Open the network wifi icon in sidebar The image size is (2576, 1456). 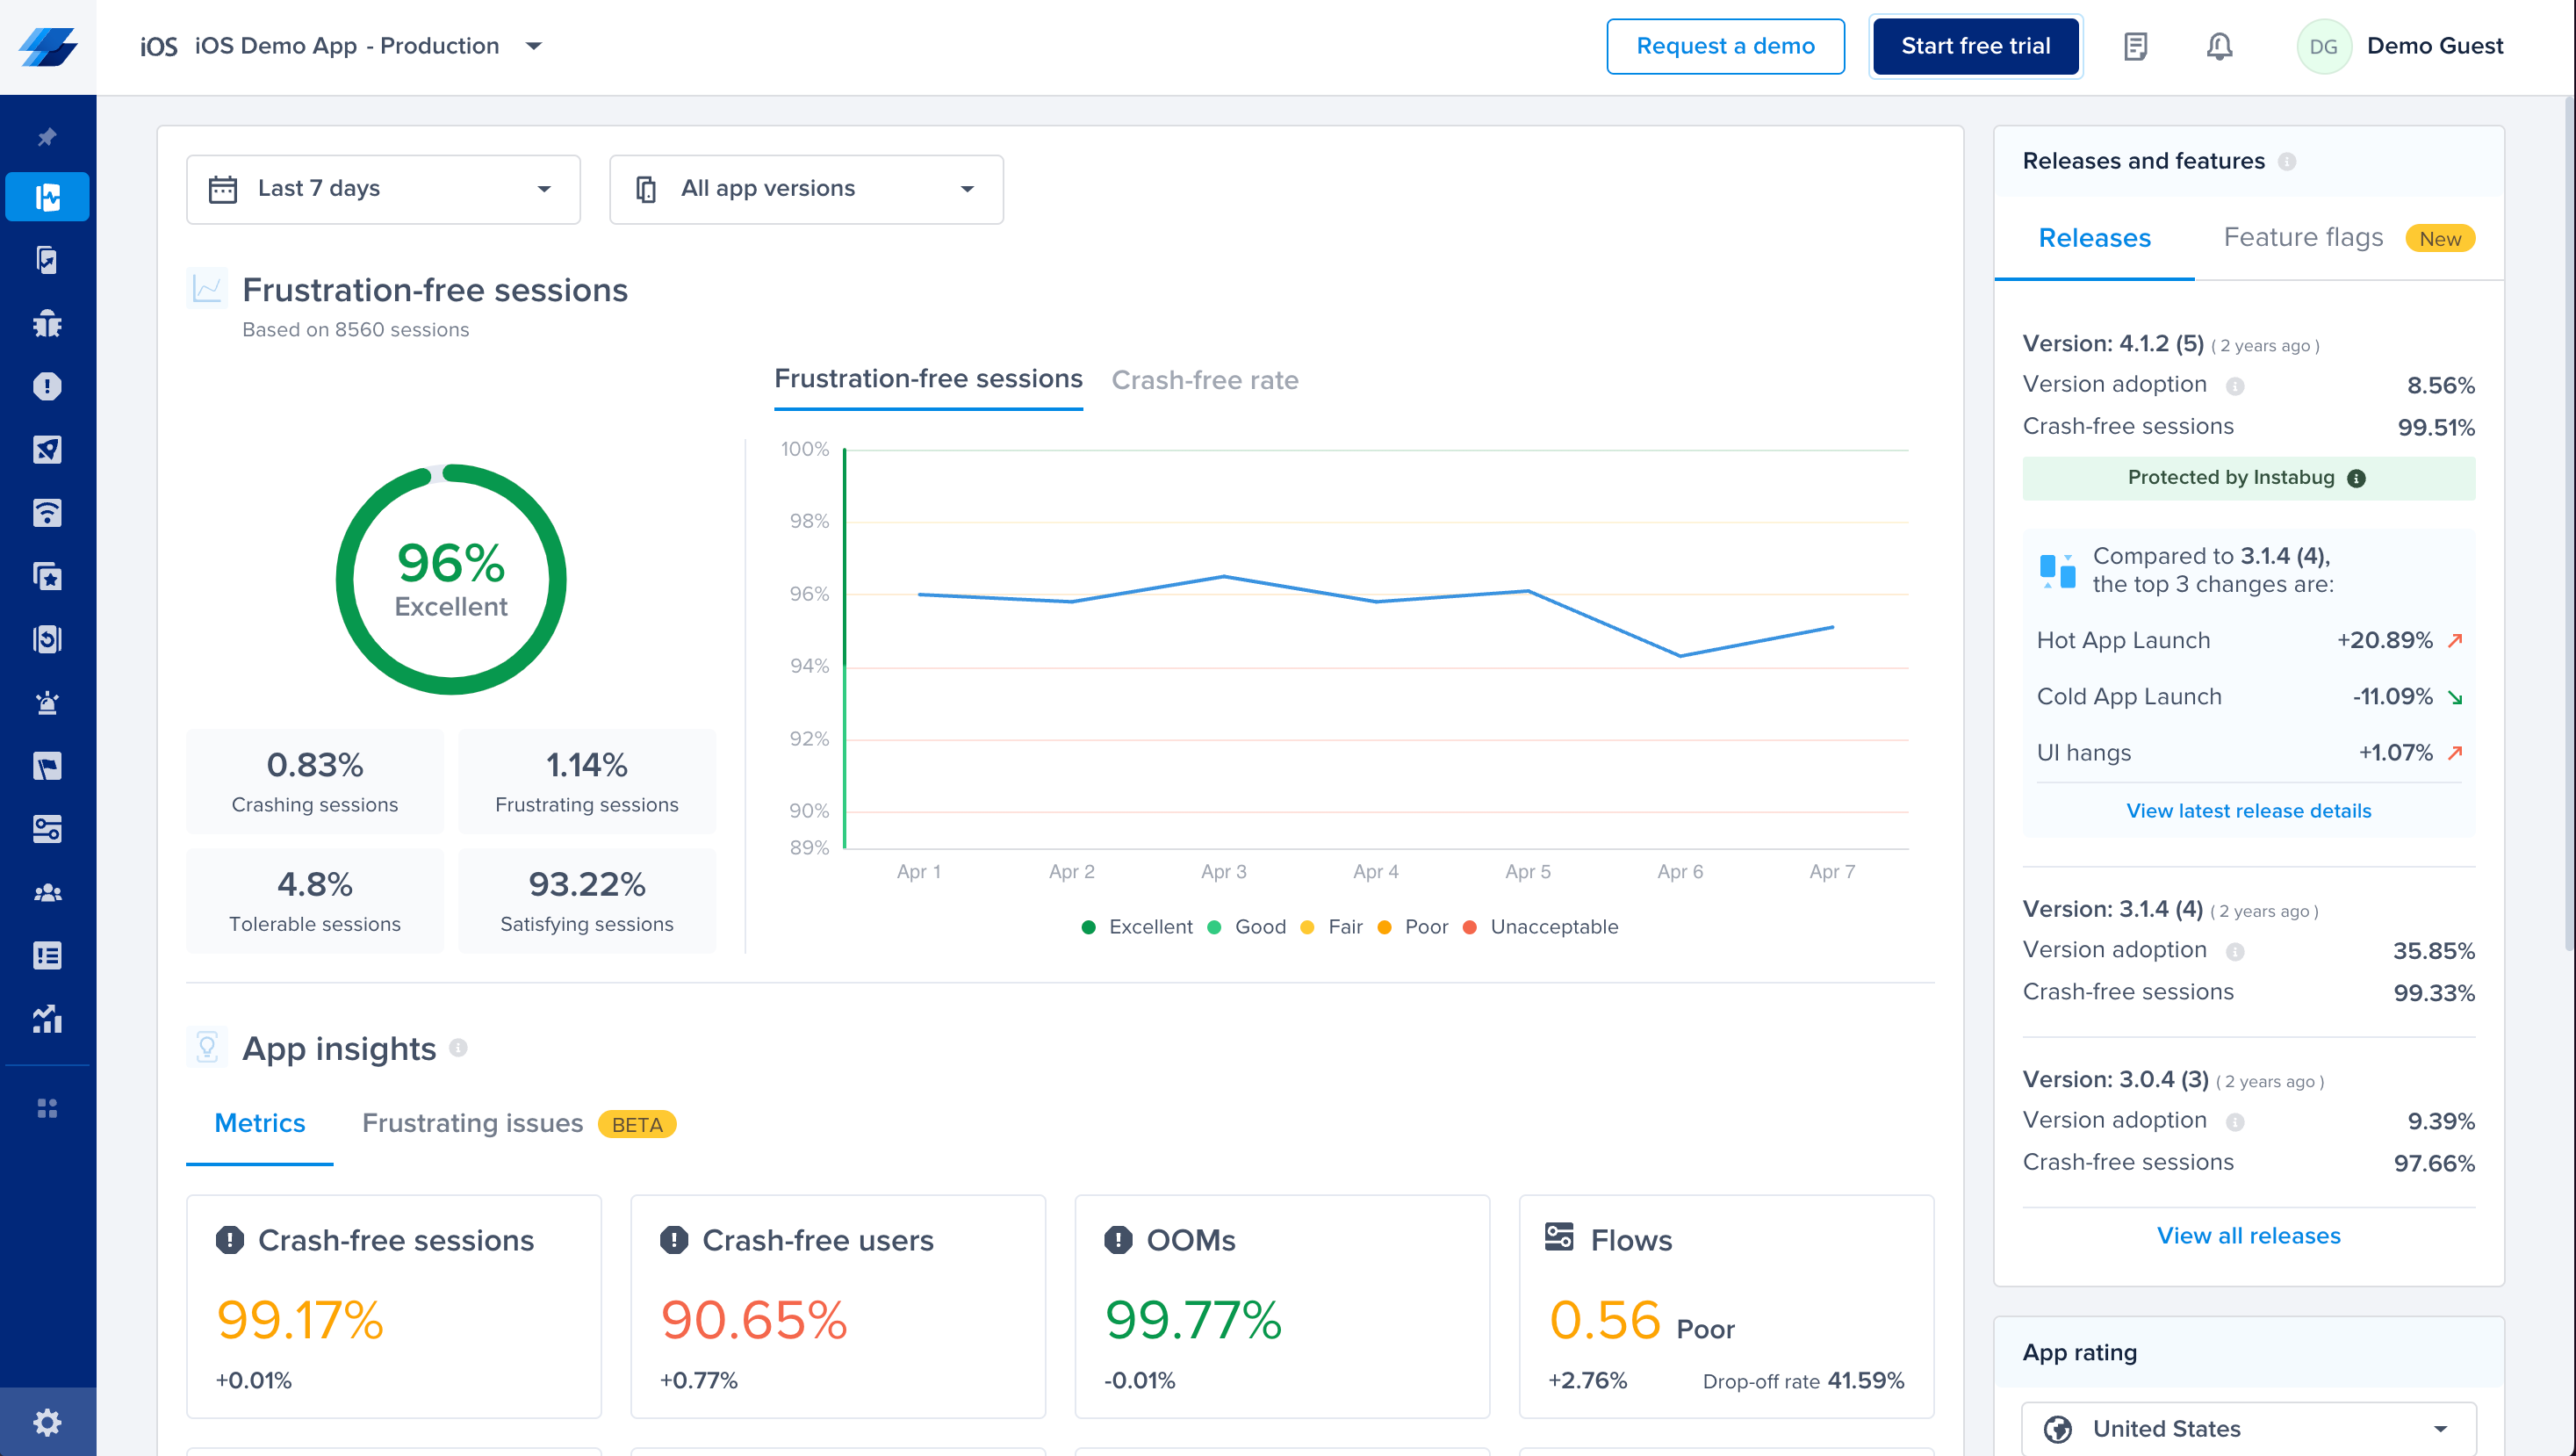(x=47, y=513)
